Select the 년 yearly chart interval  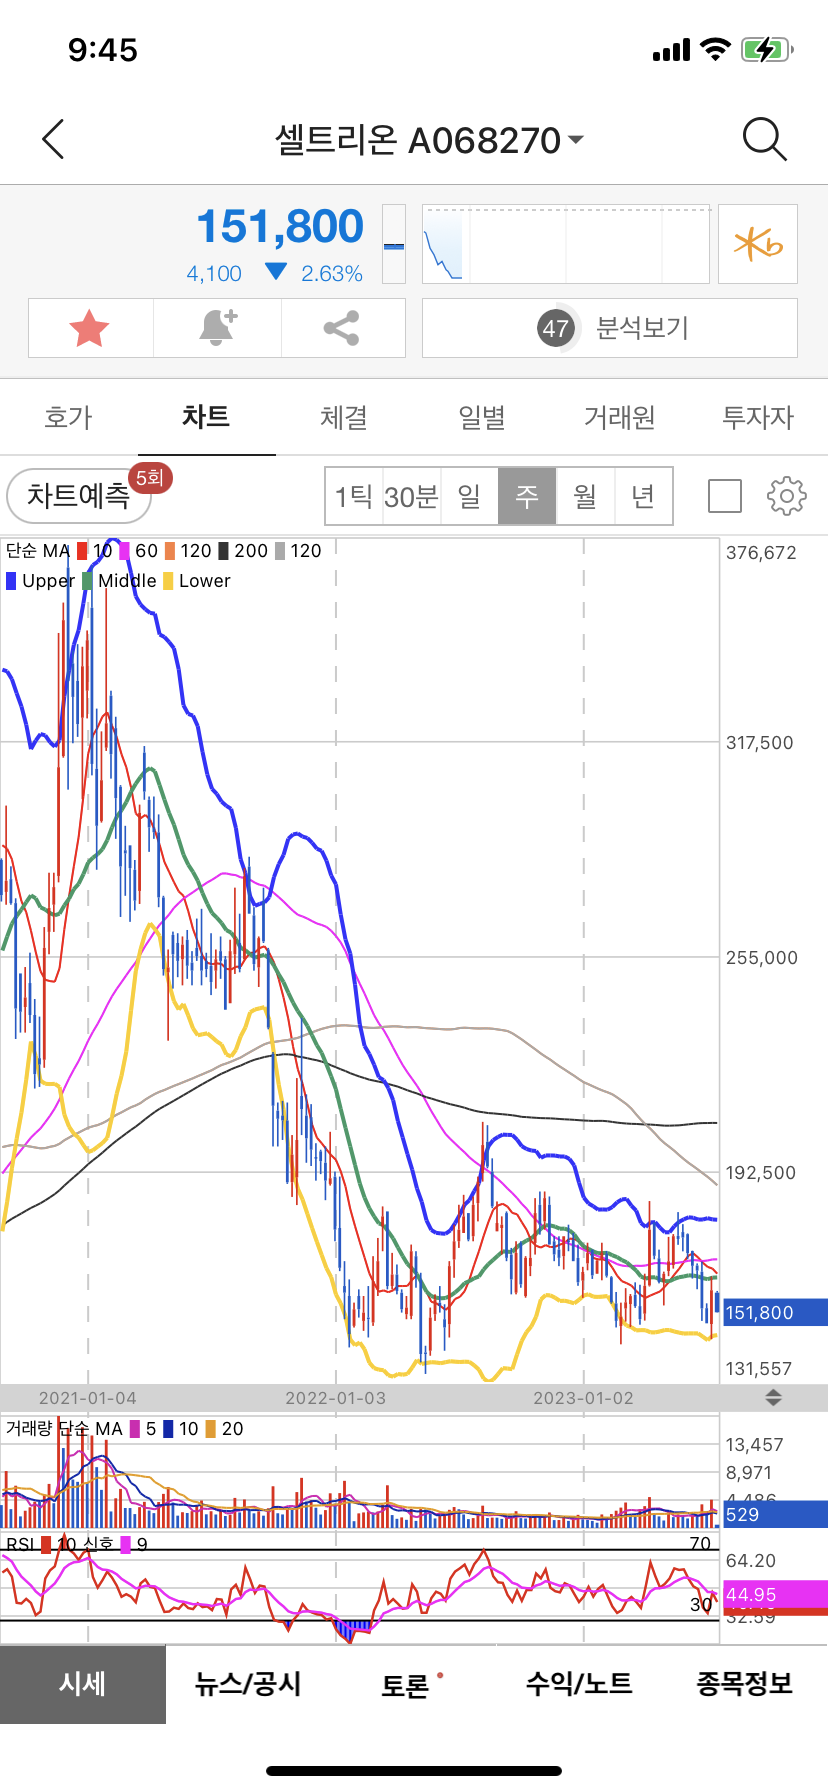(x=643, y=496)
